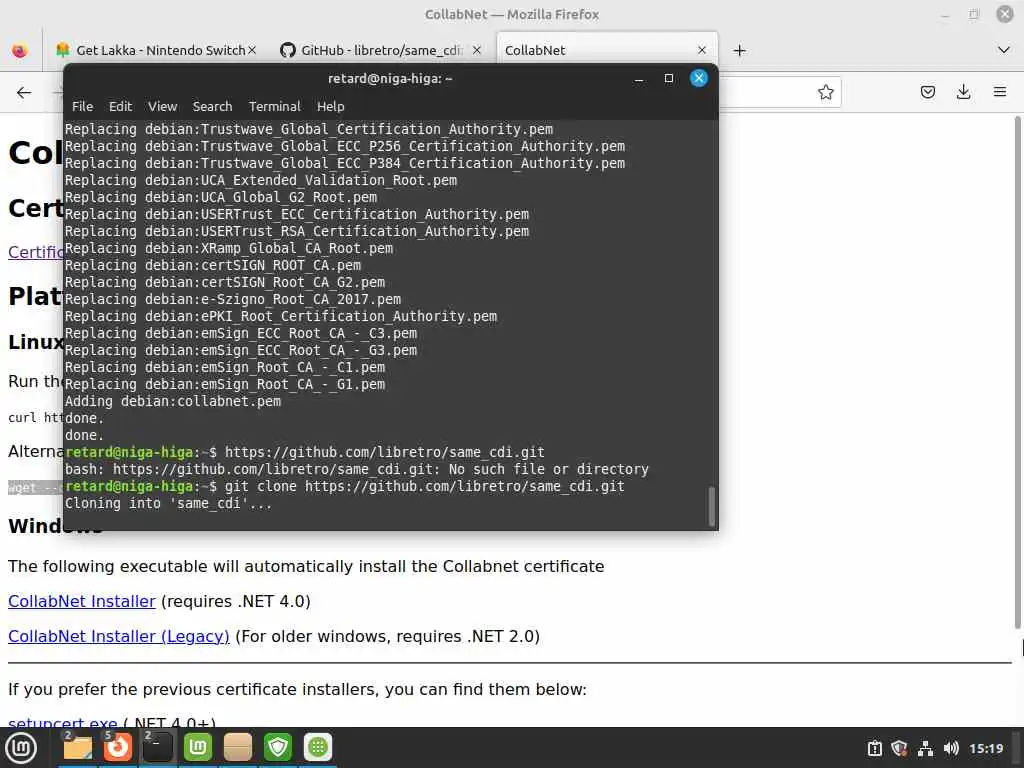The height and width of the screenshot is (768, 1024).
Task: Open terminal Search menu
Action: pos(212,106)
